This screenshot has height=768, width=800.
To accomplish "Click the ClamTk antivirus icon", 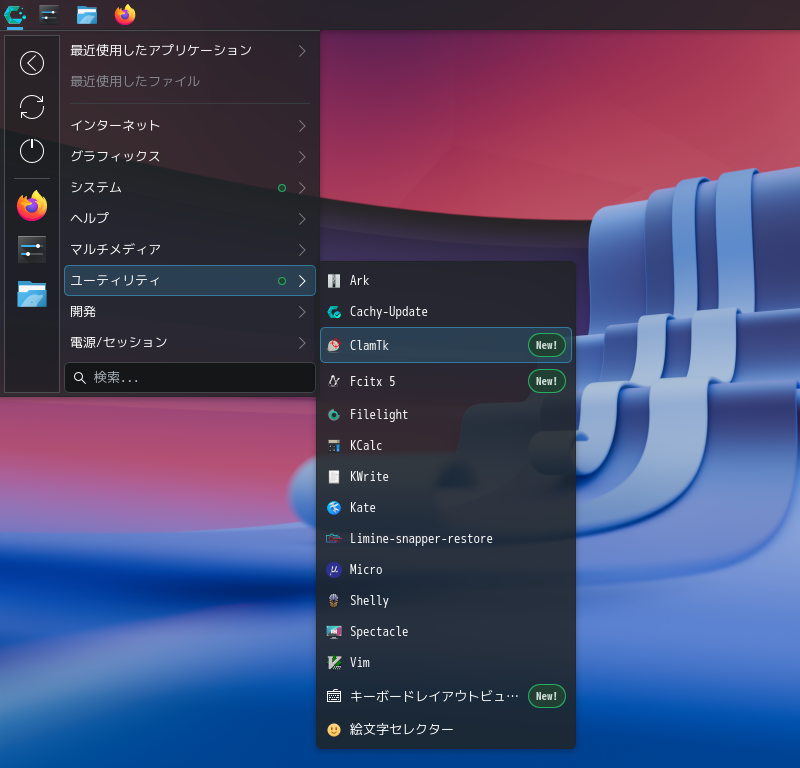I will [334, 345].
